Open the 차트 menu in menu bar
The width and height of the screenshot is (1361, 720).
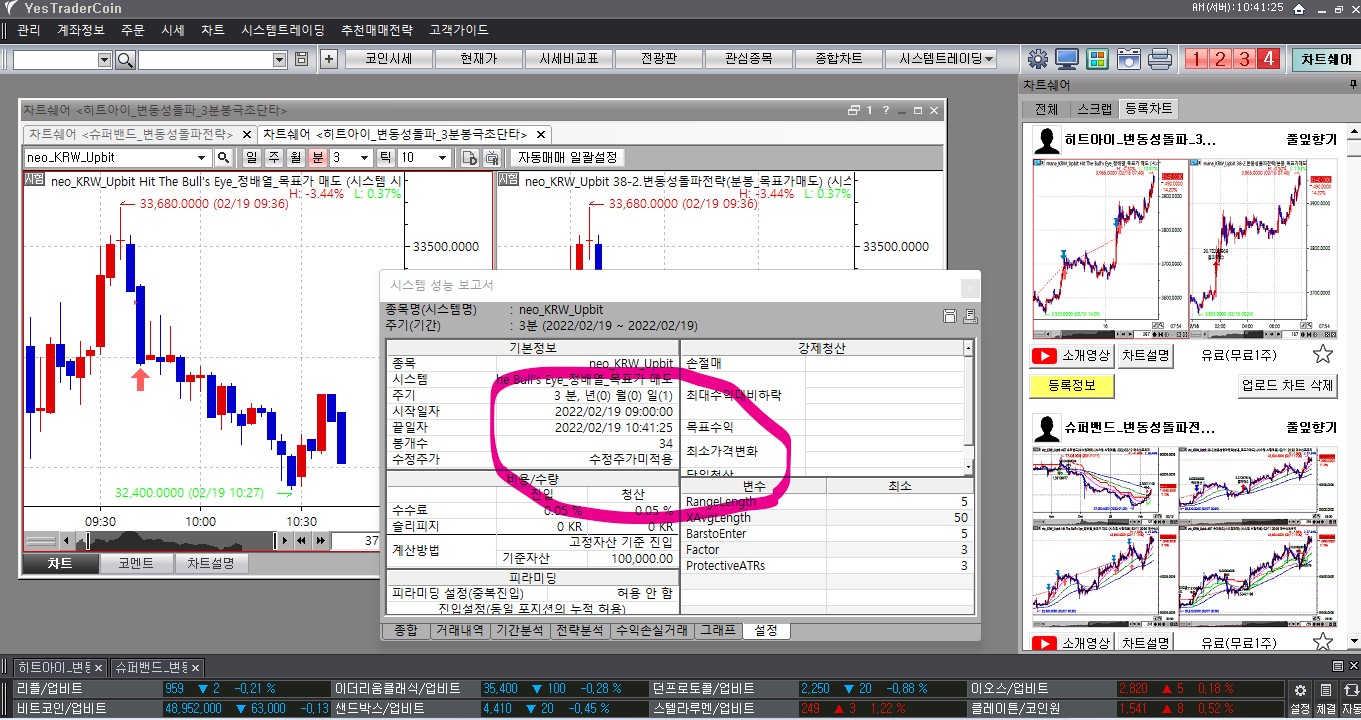(x=212, y=30)
